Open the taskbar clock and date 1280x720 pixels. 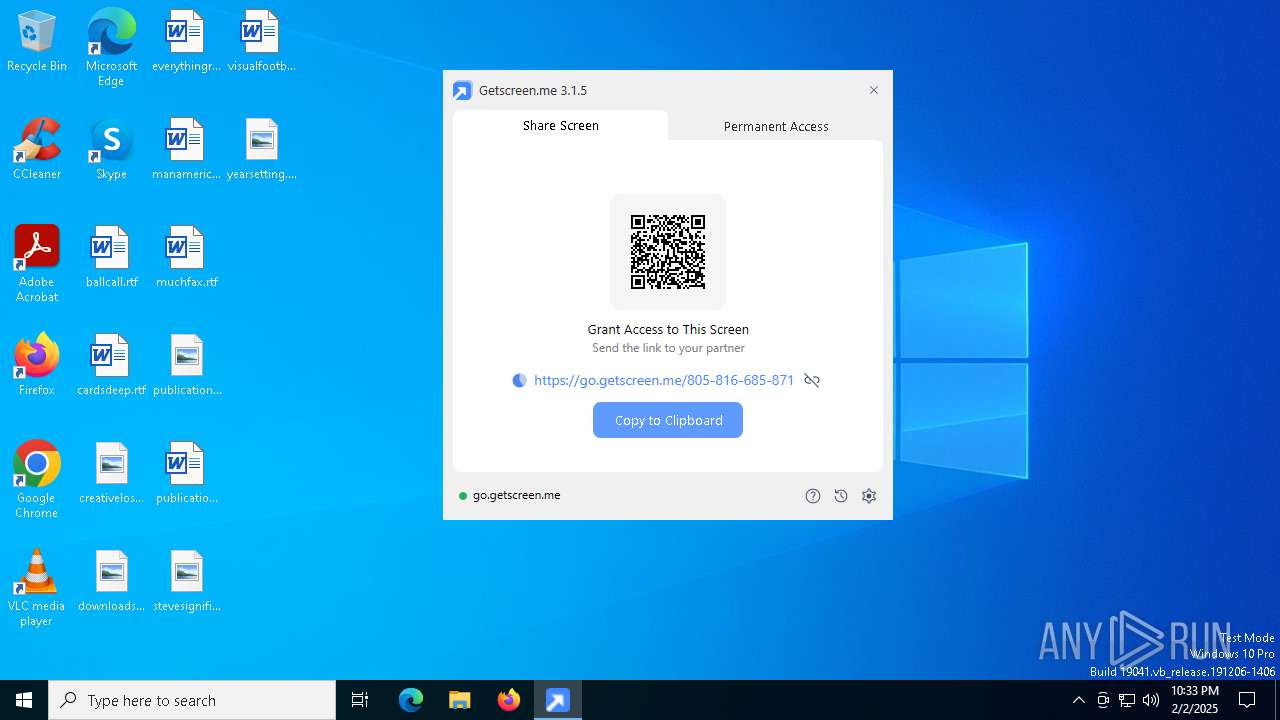[x=1194, y=700]
